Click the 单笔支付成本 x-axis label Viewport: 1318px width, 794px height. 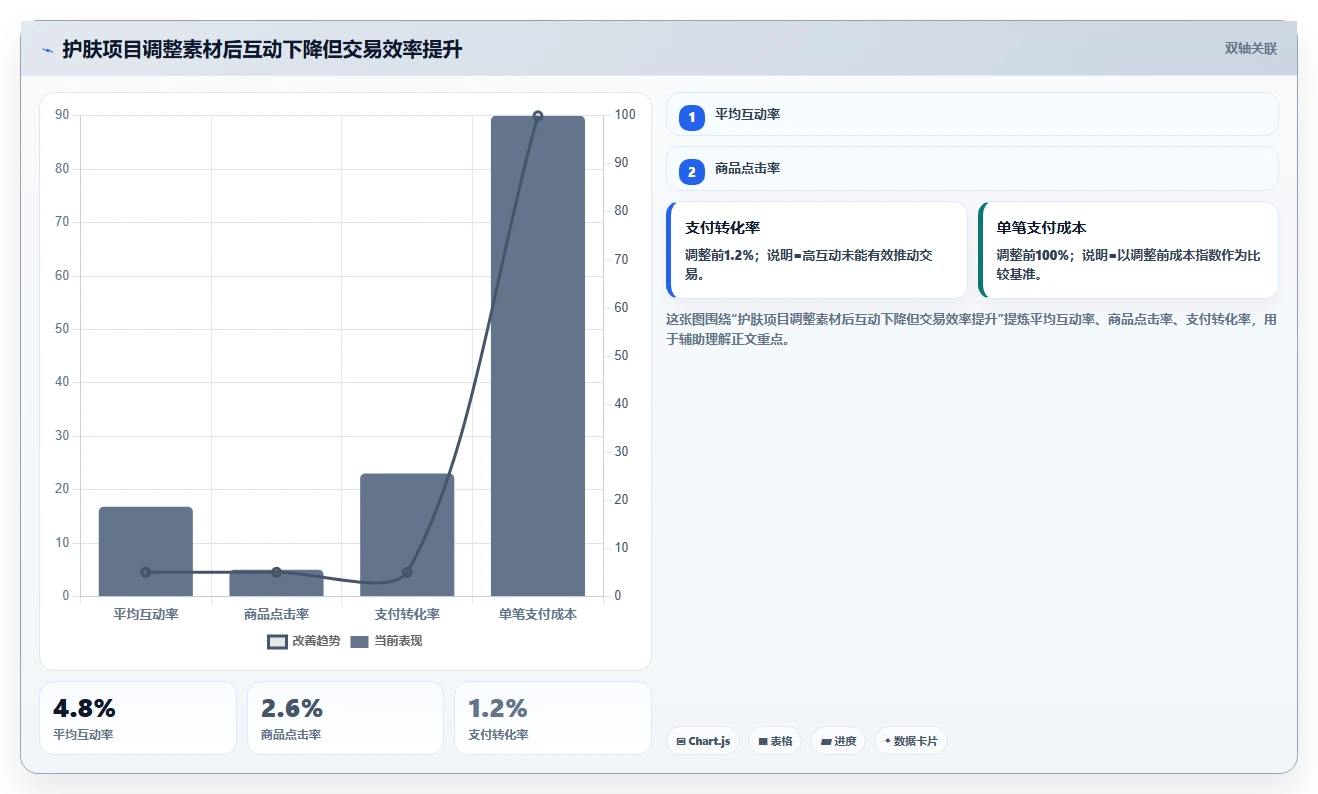(x=538, y=614)
